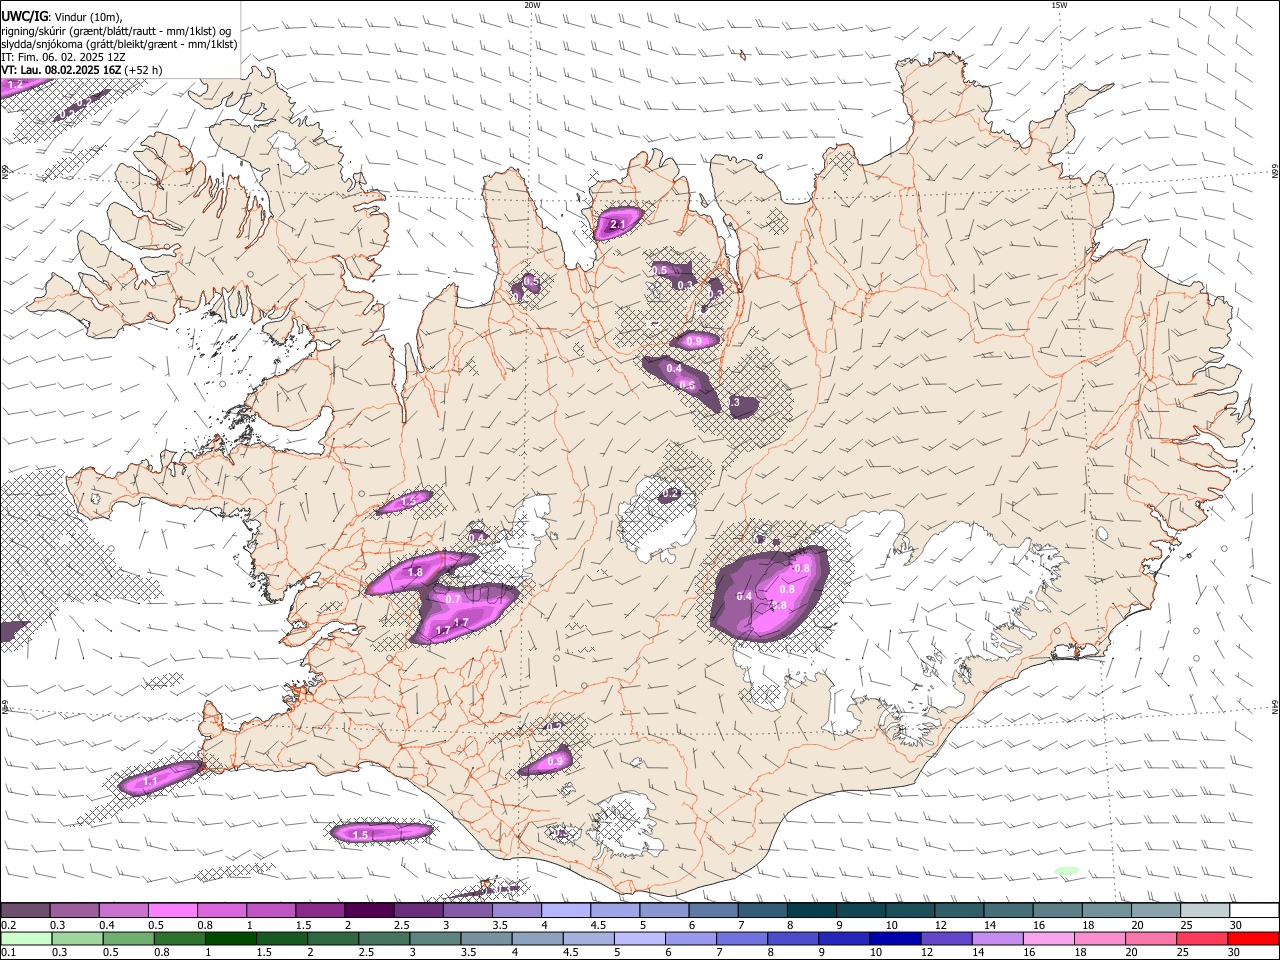Click the "1.8" precipitation value in west Iceland
1280x960 pixels.
pos(416,572)
